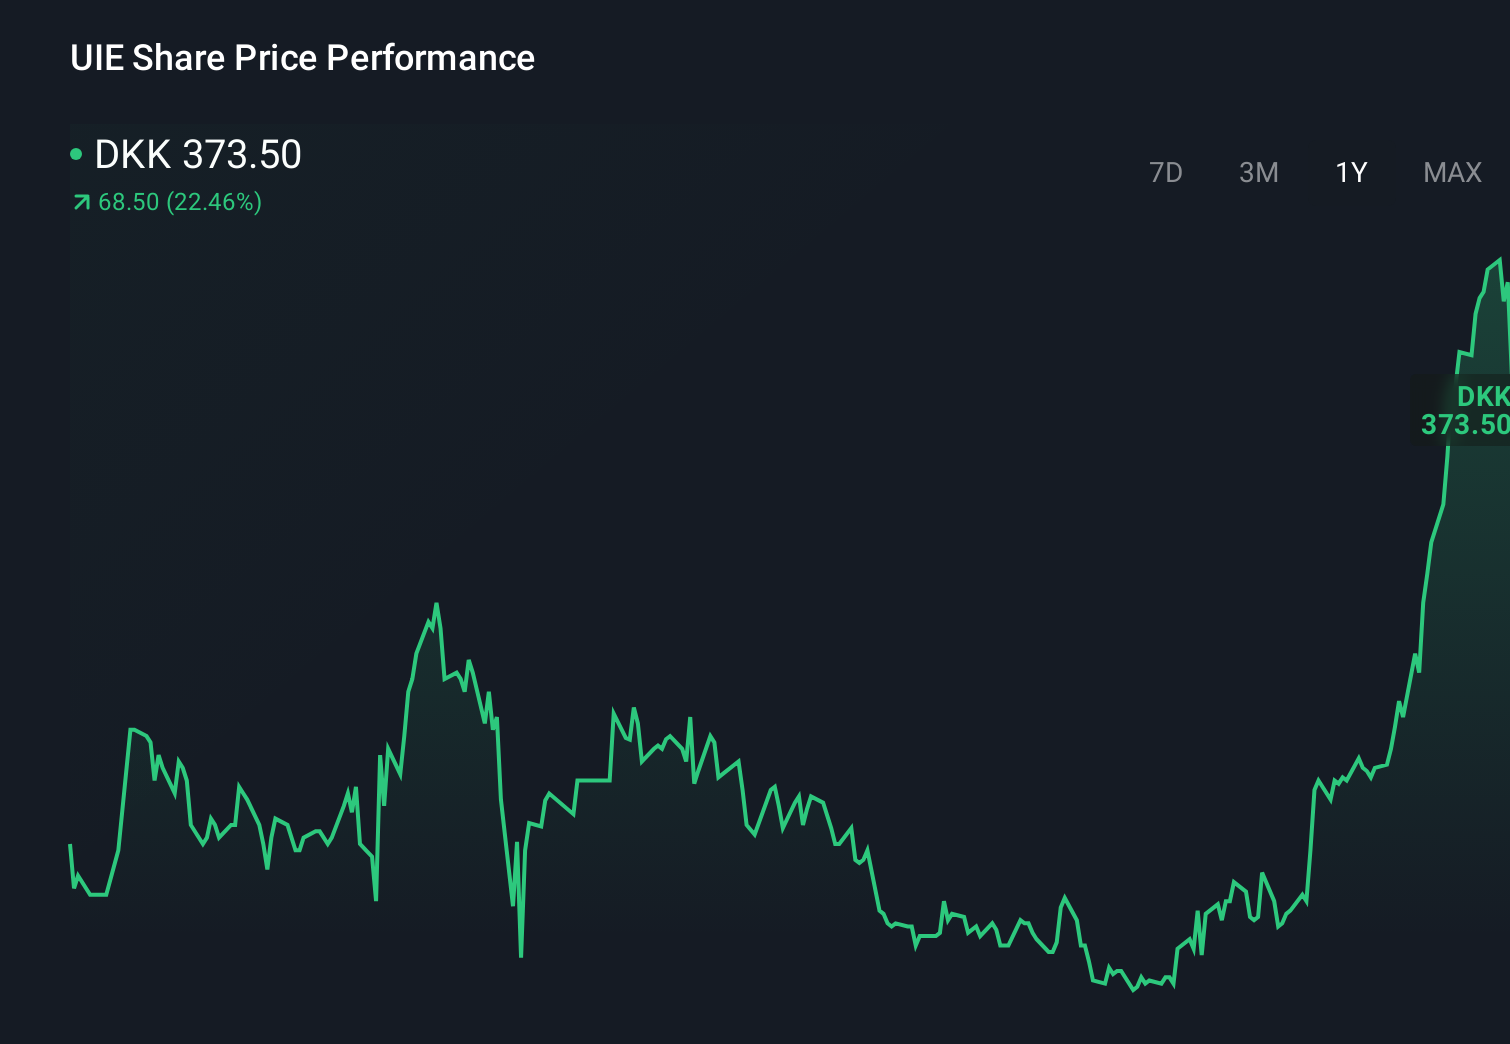Click the UIE Share Price Performance title
Image resolution: width=1510 pixels, height=1044 pixels.
(x=302, y=58)
